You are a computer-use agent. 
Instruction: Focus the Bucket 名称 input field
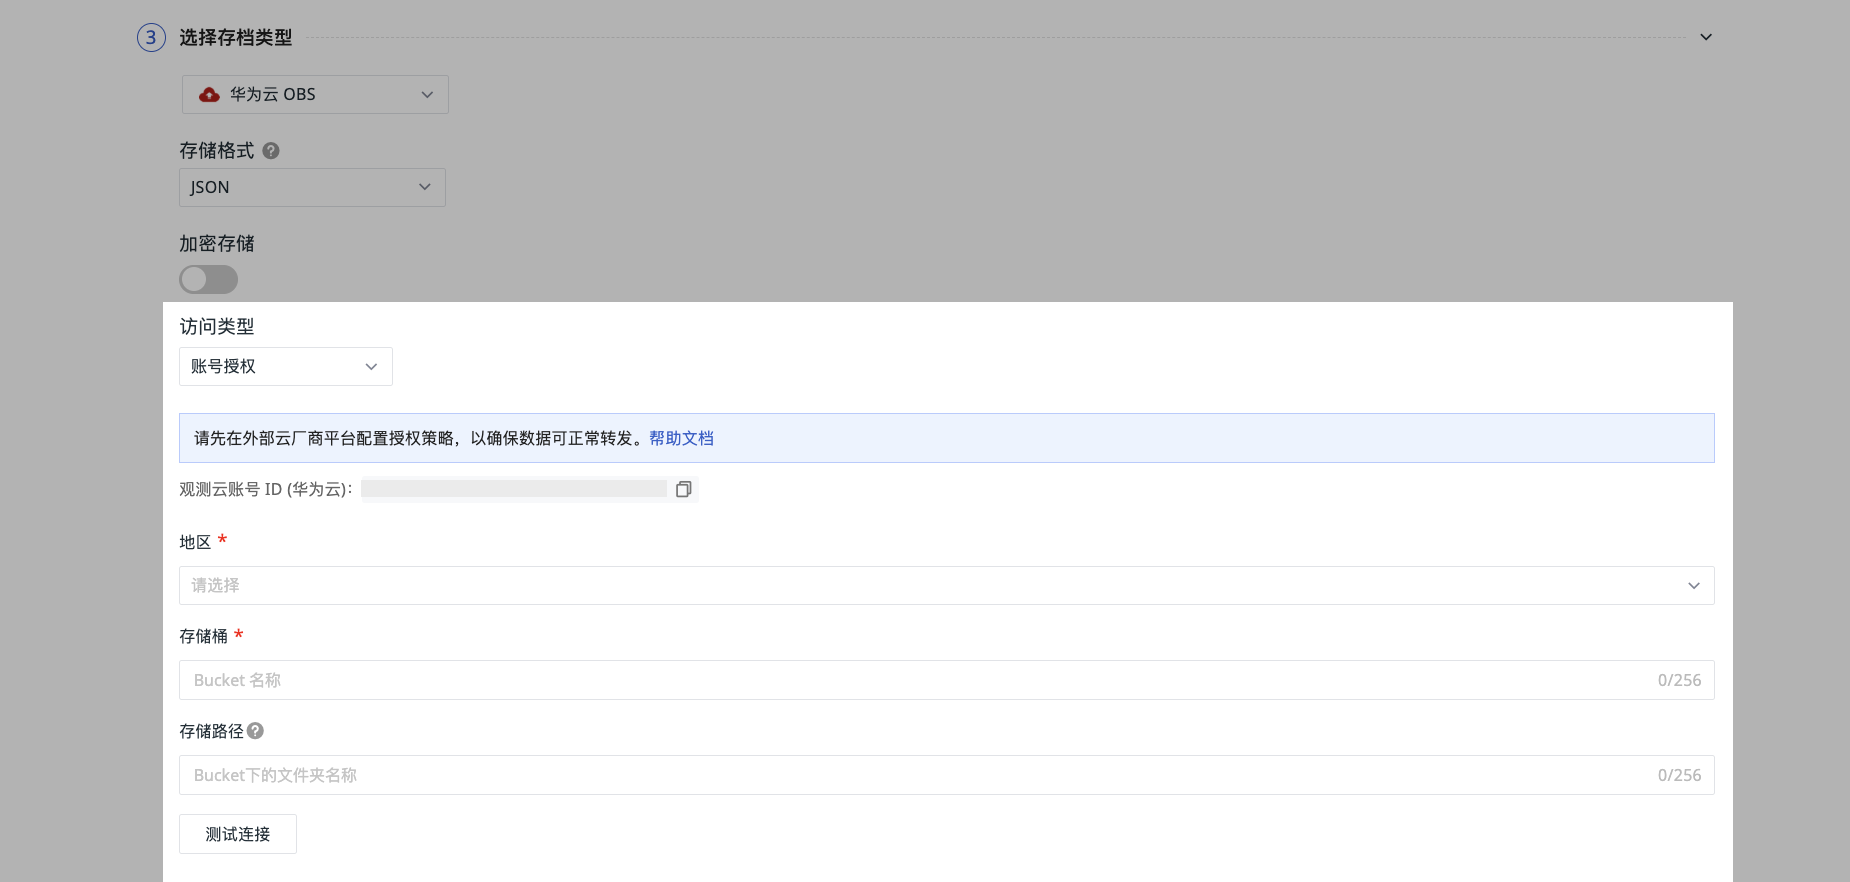(x=946, y=680)
